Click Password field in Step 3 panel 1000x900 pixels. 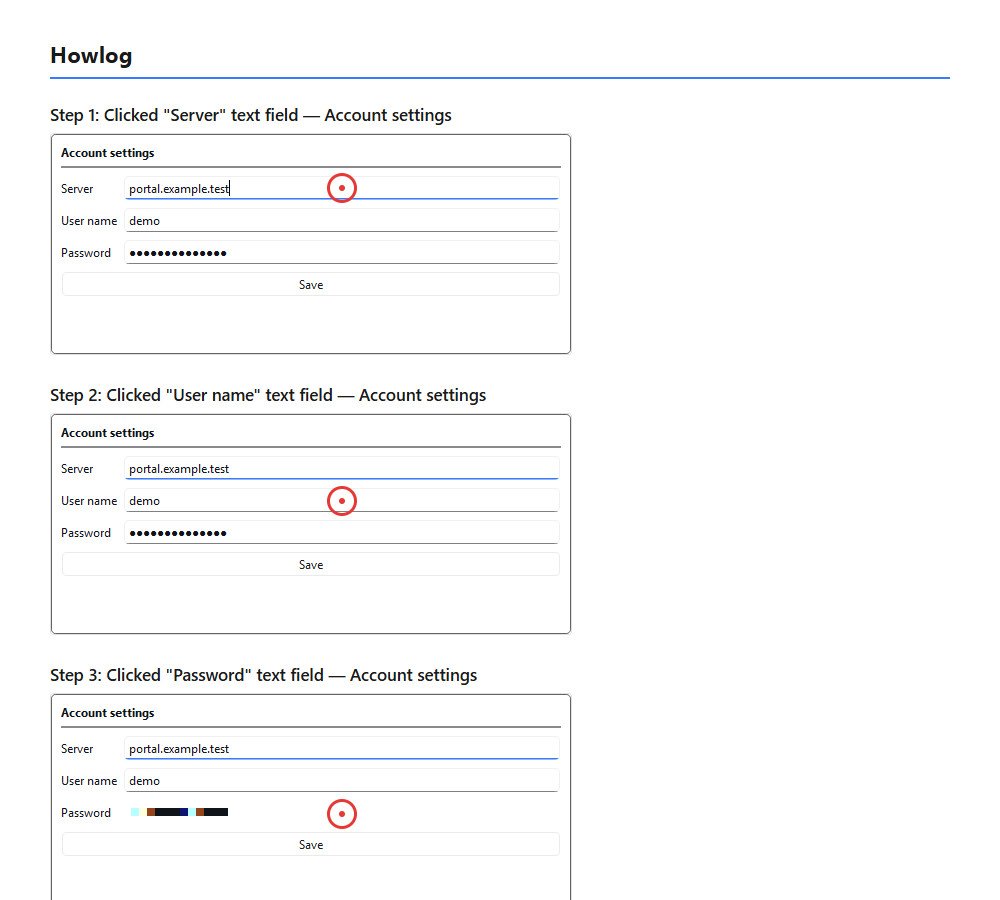coord(342,812)
